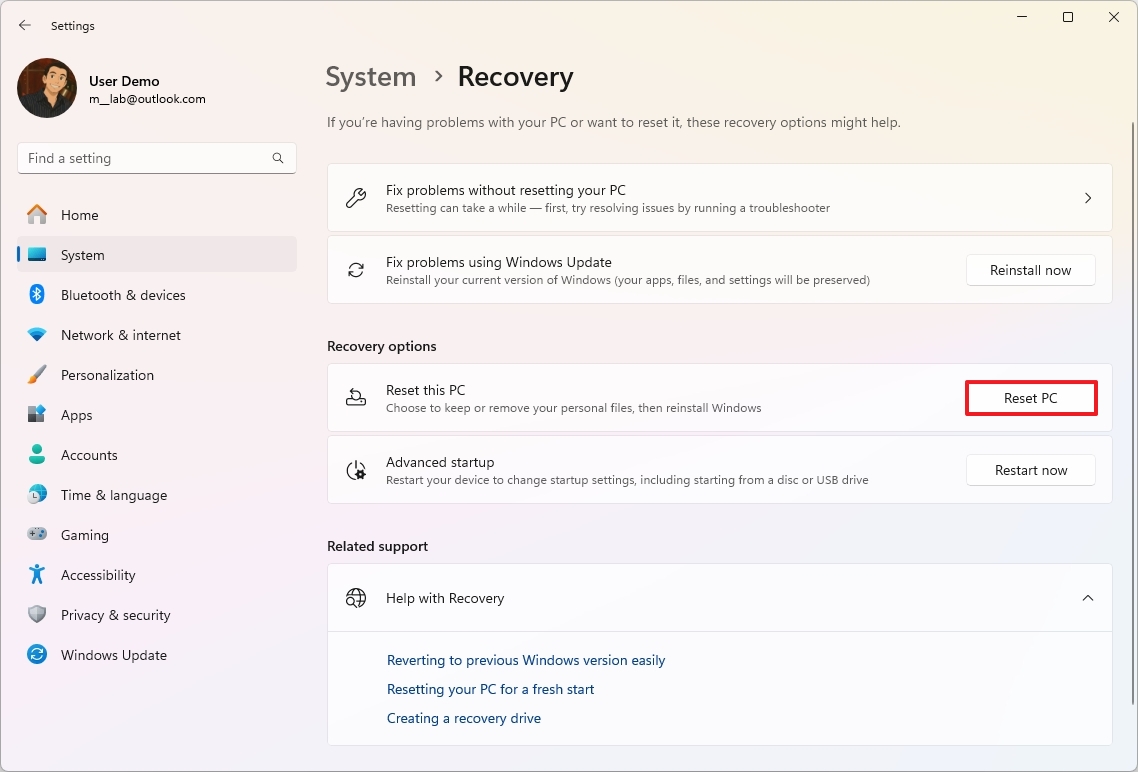Click the back arrow in Settings title bar
The width and height of the screenshot is (1138, 772).
[25, 25]
